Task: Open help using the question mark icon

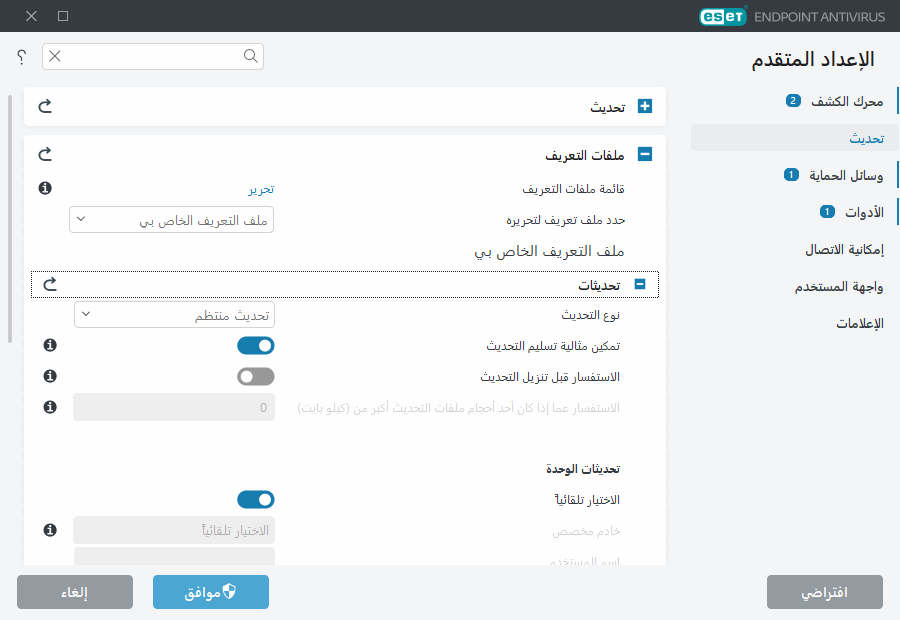Action: pos(20,57)
